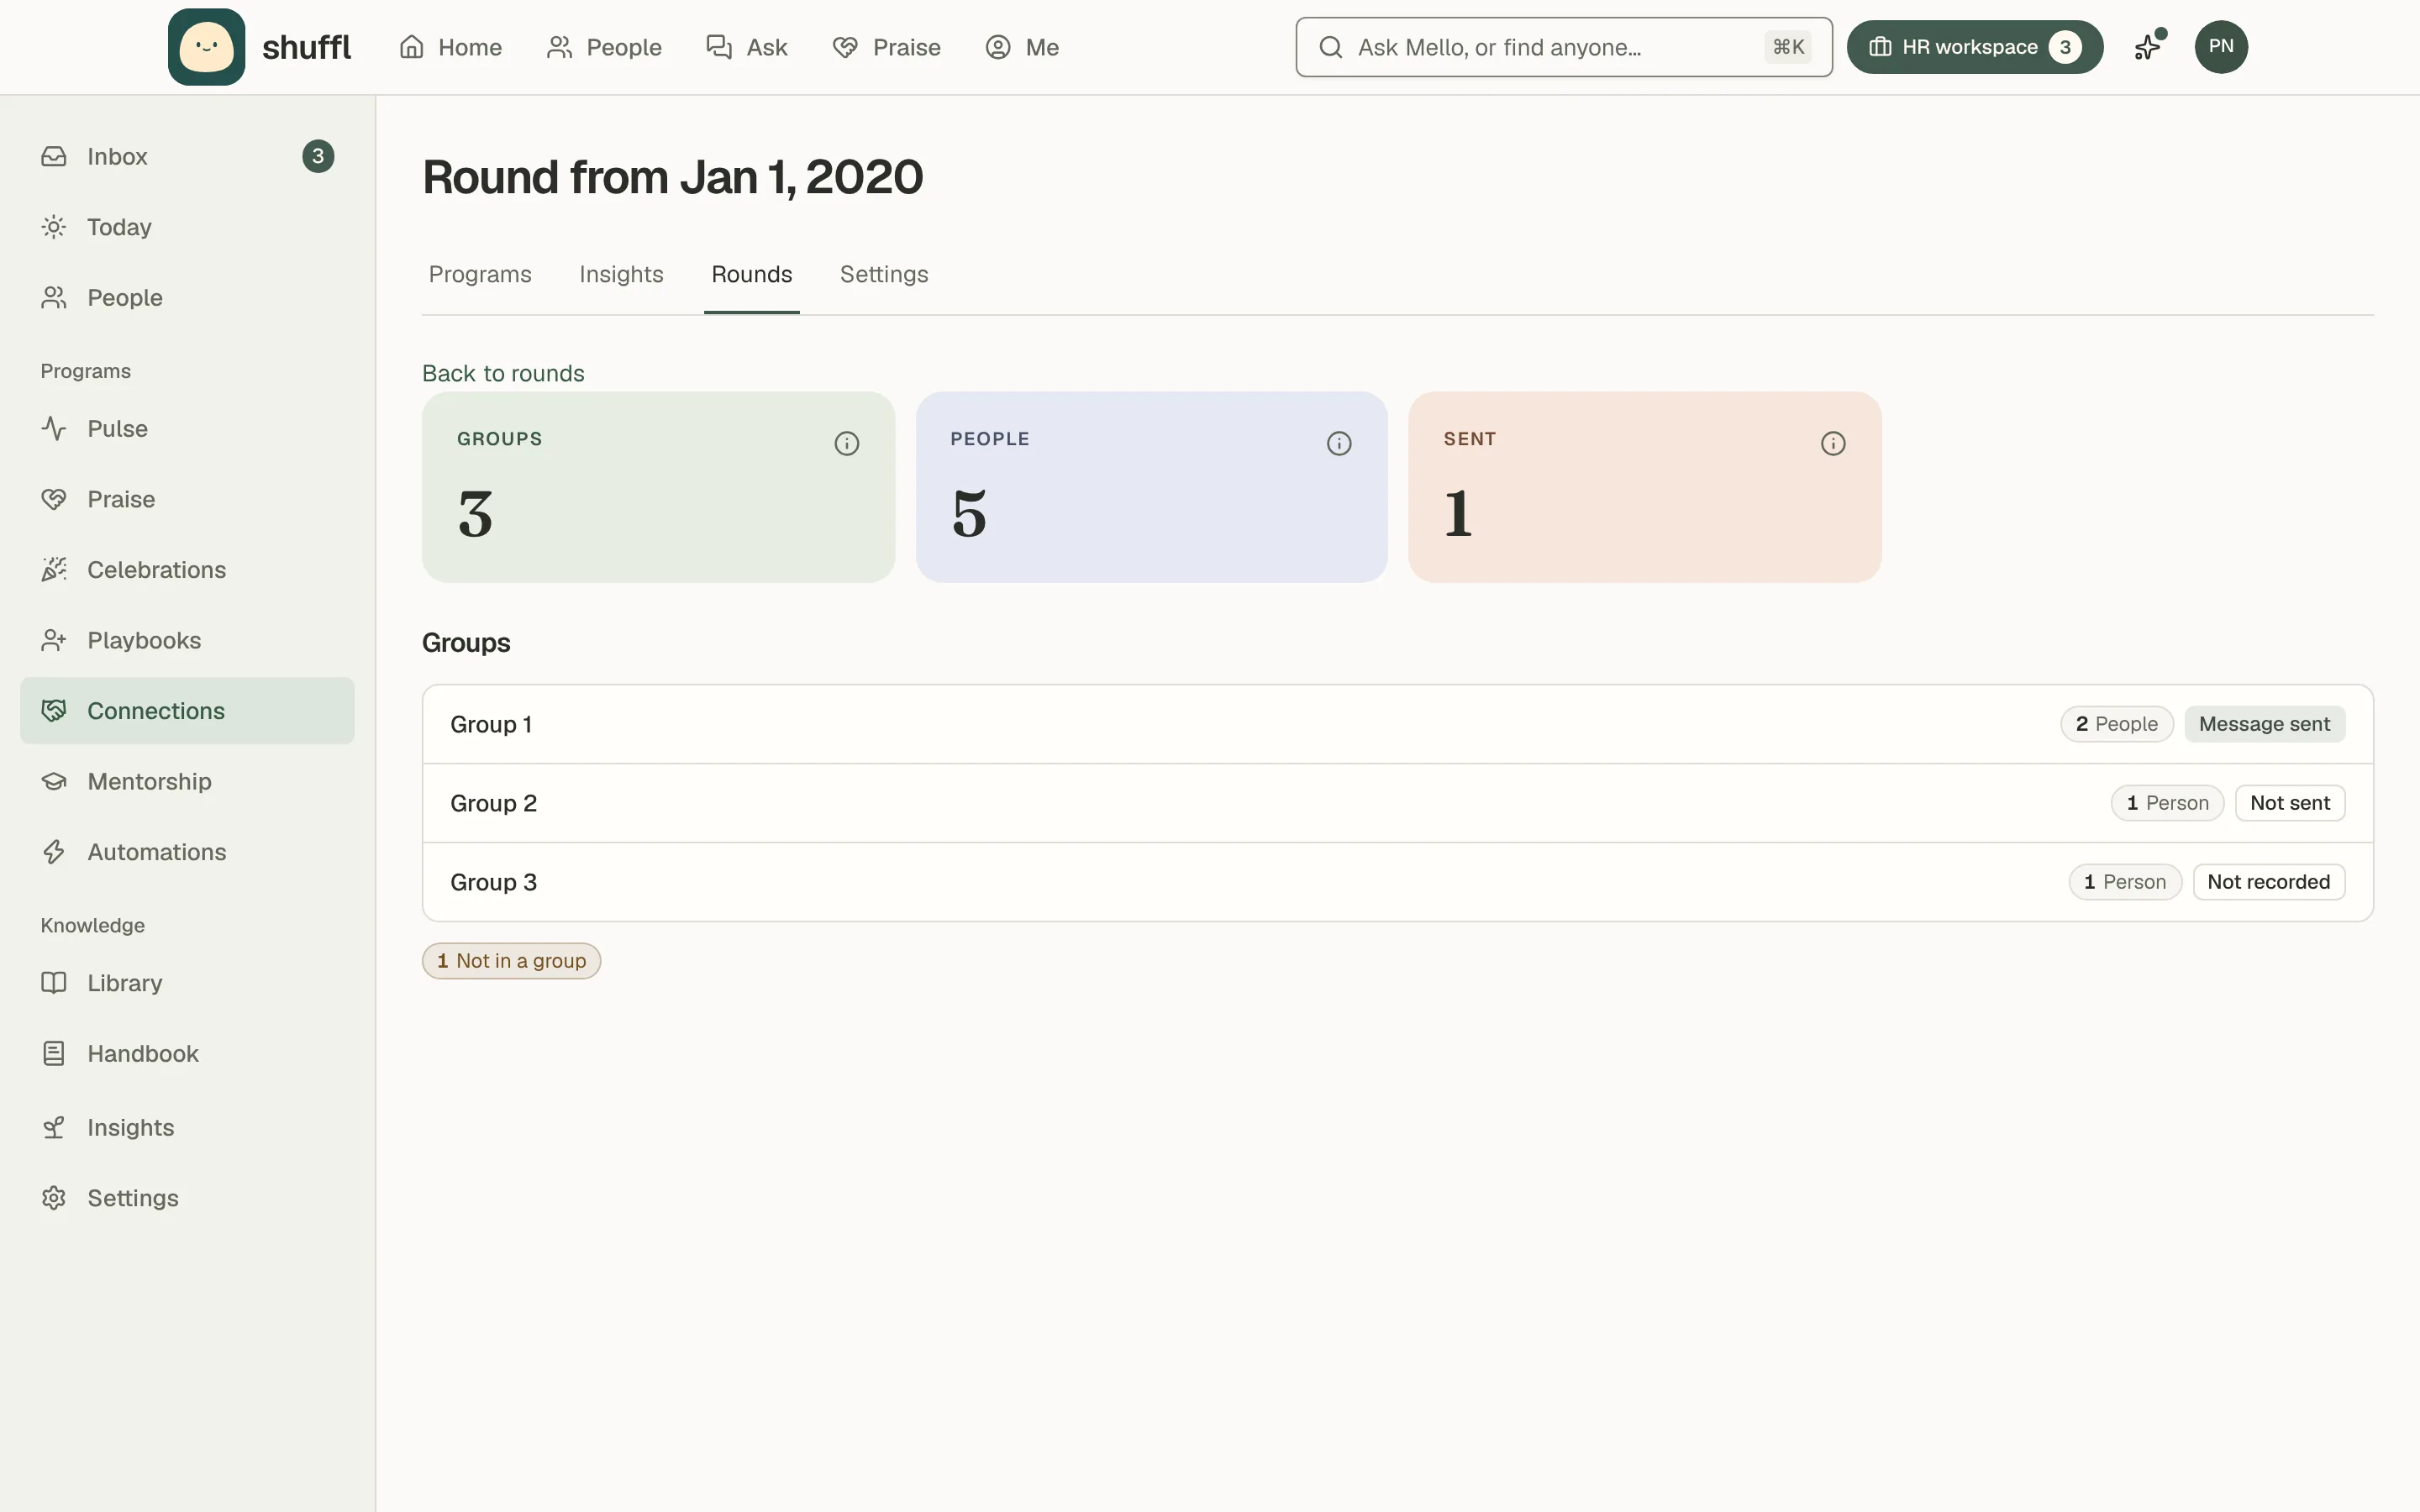Open the HR workspace button
This screenshot has height=1512, width=2420.
[1974, 47]
